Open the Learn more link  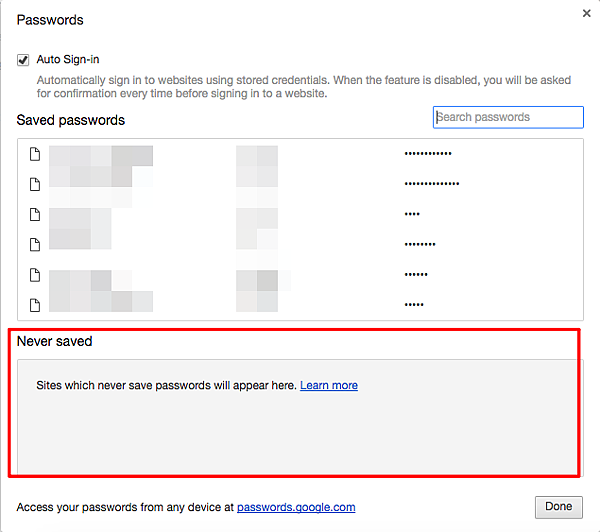tap(329, 385)
